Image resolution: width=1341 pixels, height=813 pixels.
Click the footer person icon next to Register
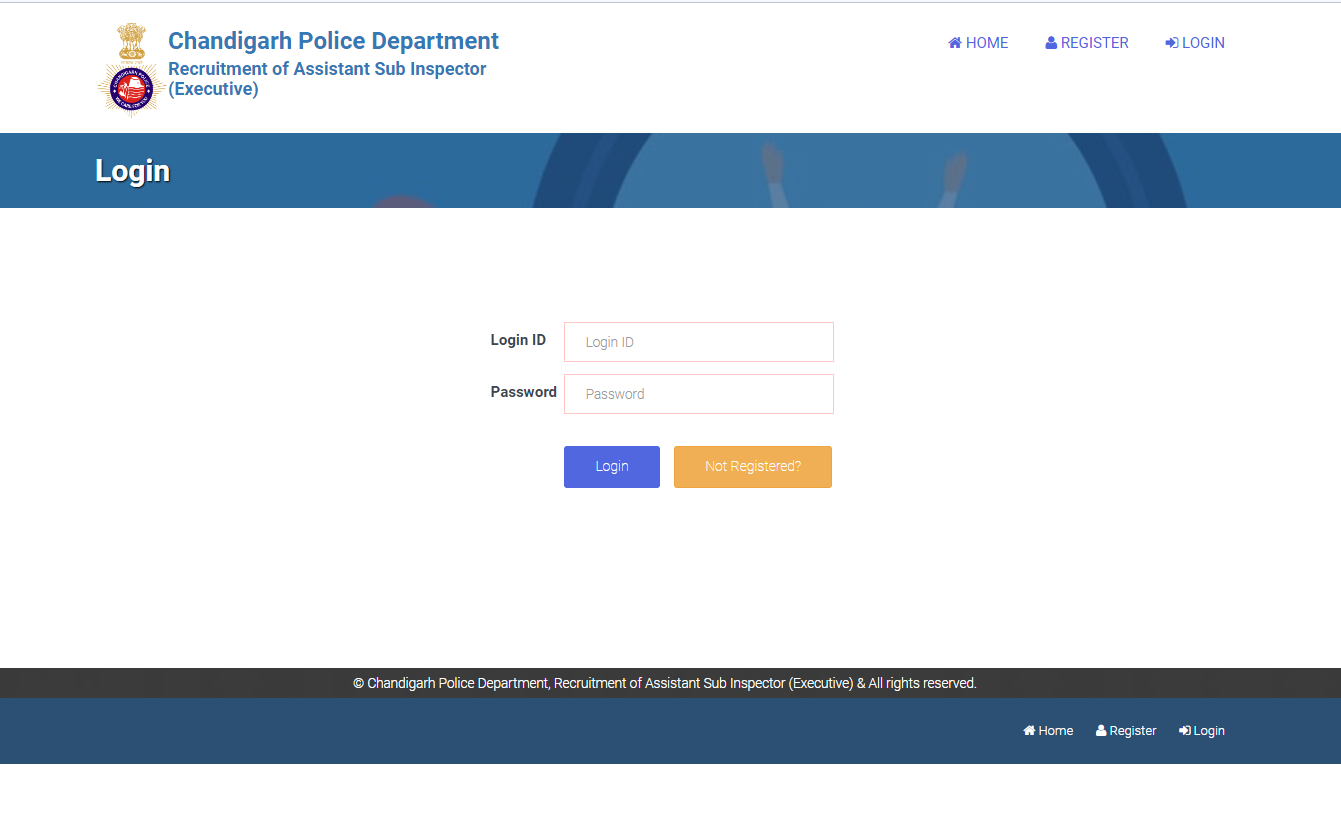[1101, 731]
